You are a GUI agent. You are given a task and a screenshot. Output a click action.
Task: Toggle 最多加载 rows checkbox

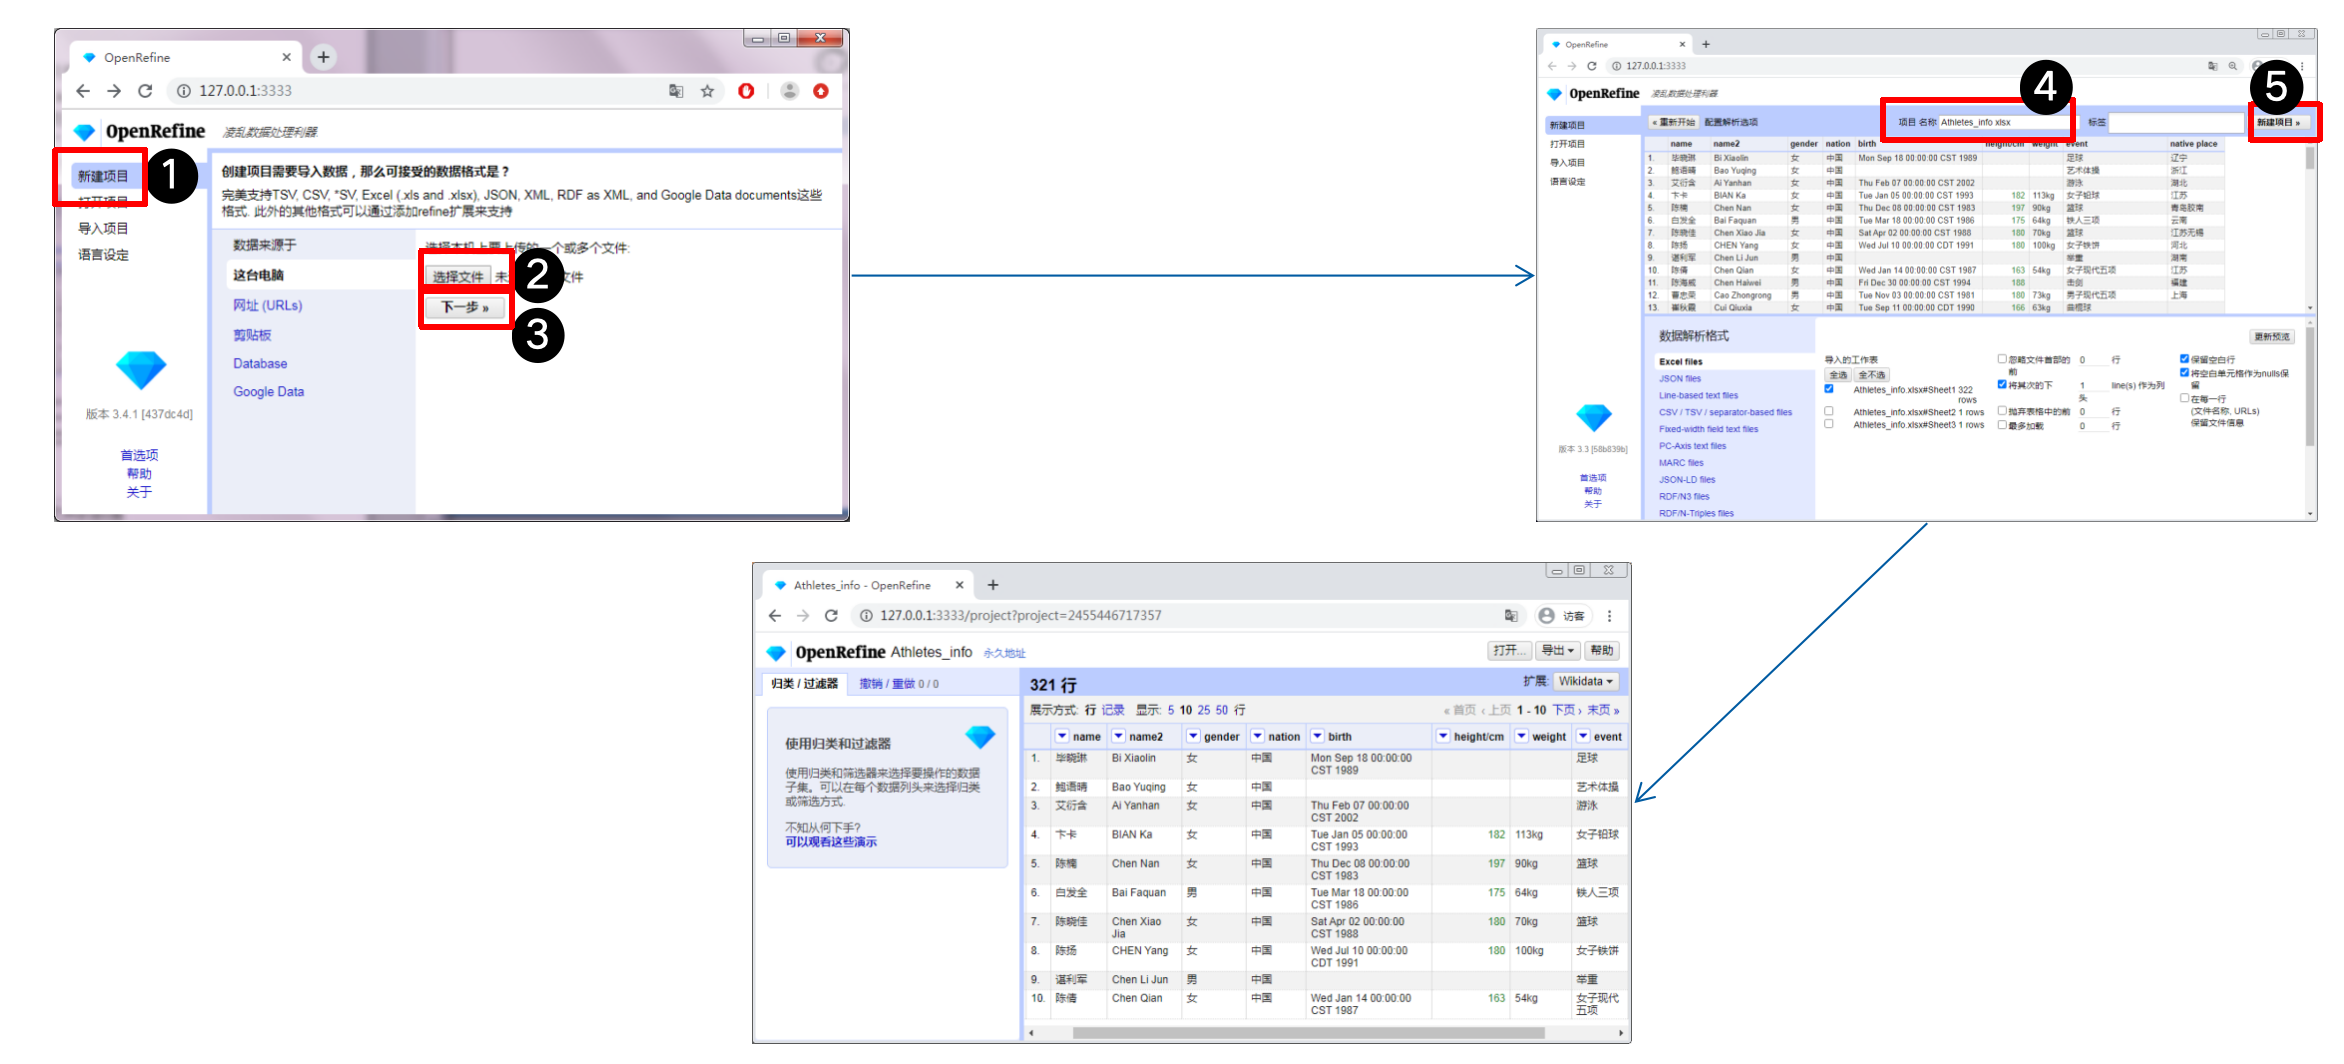pyautogui.click(x=2002, y=425)
